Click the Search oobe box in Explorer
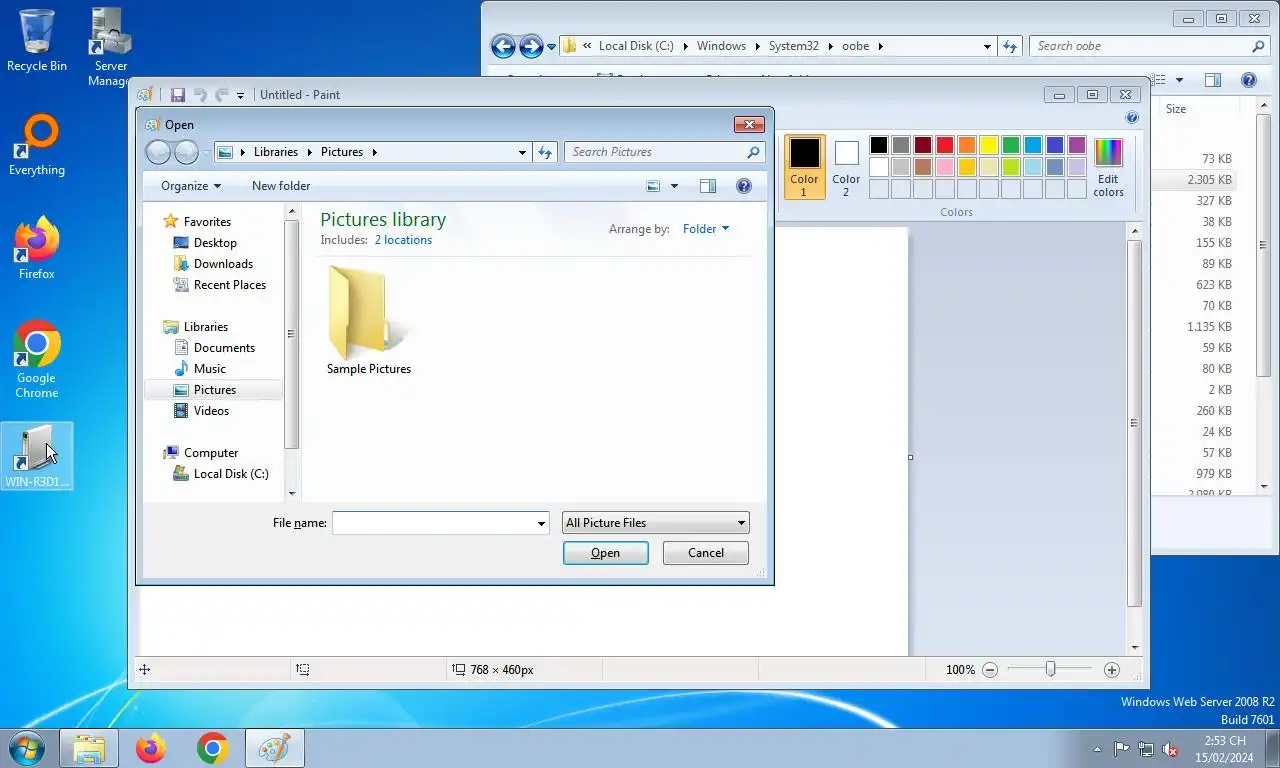This screenshot has width=1280, height=768. (x=1150, y=46)
